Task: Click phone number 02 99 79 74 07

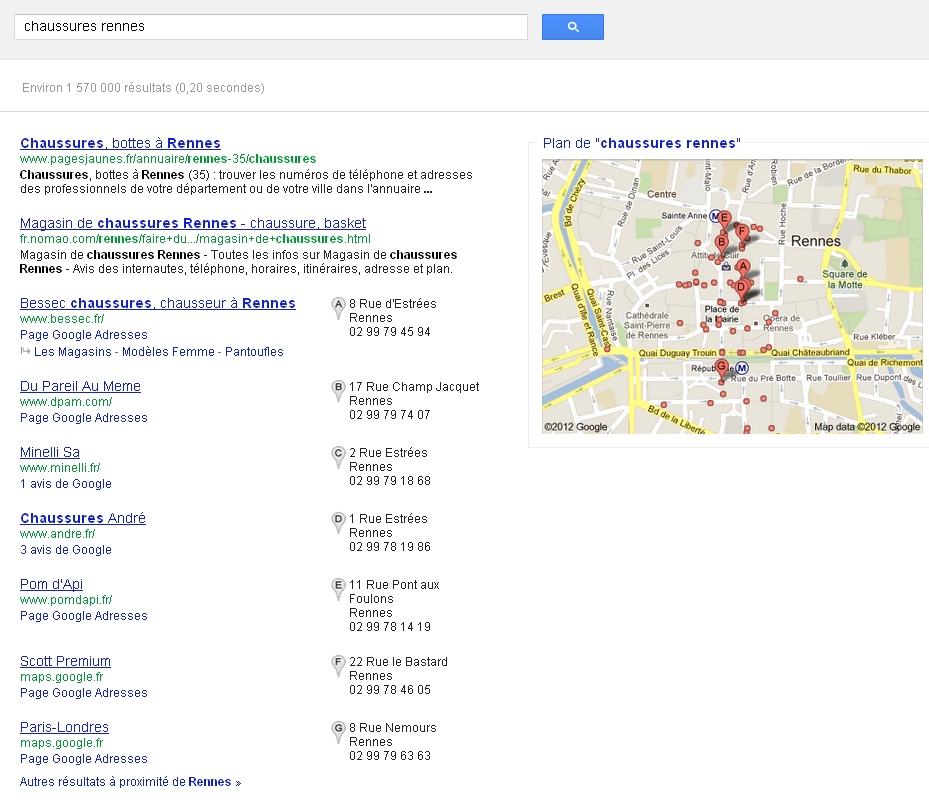Action: pos(389,415)
